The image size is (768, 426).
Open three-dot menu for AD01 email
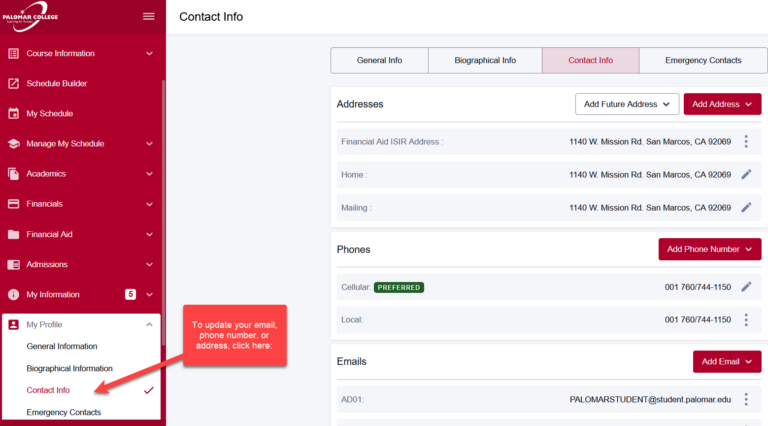point(746,399)
